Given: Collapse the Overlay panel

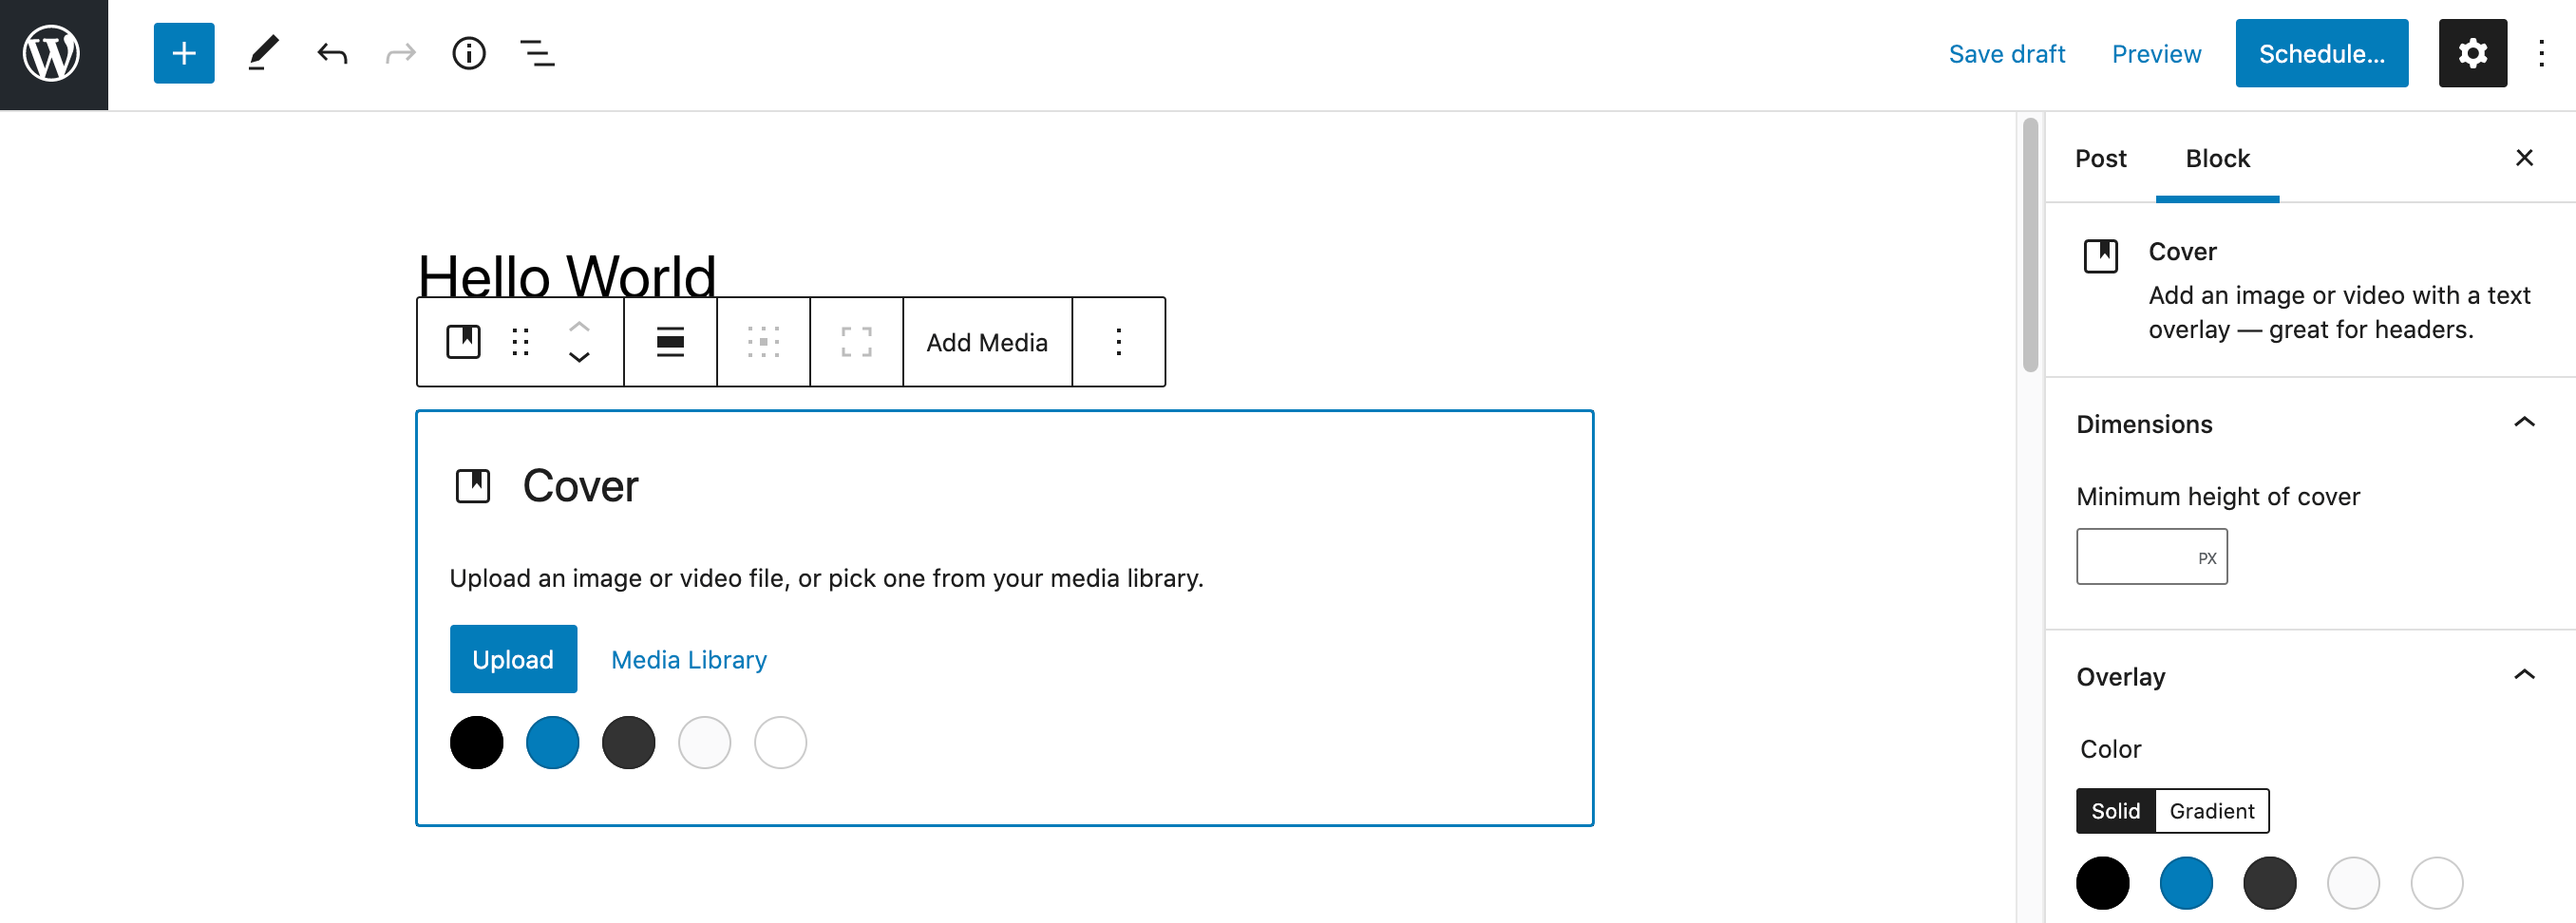Looking at the screenshot, I should pyautogui.click(x=2523, y=676).
